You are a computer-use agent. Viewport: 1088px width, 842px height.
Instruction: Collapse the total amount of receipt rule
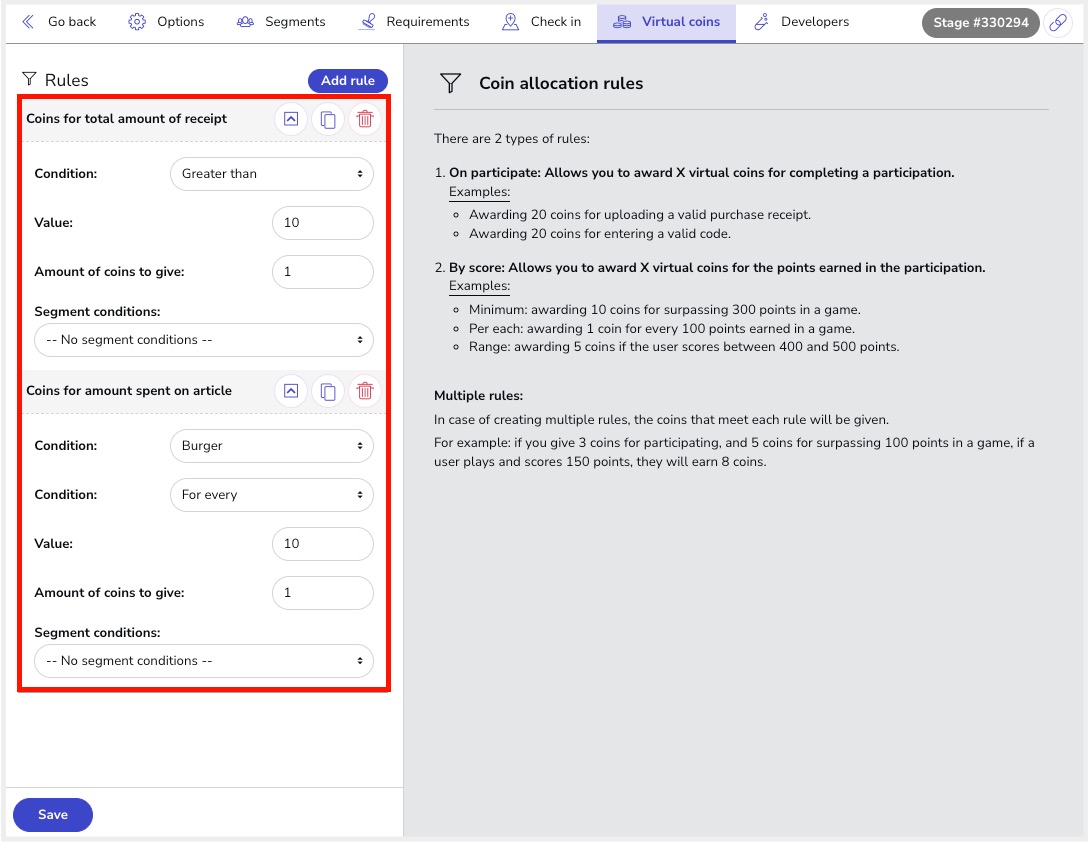291,119
